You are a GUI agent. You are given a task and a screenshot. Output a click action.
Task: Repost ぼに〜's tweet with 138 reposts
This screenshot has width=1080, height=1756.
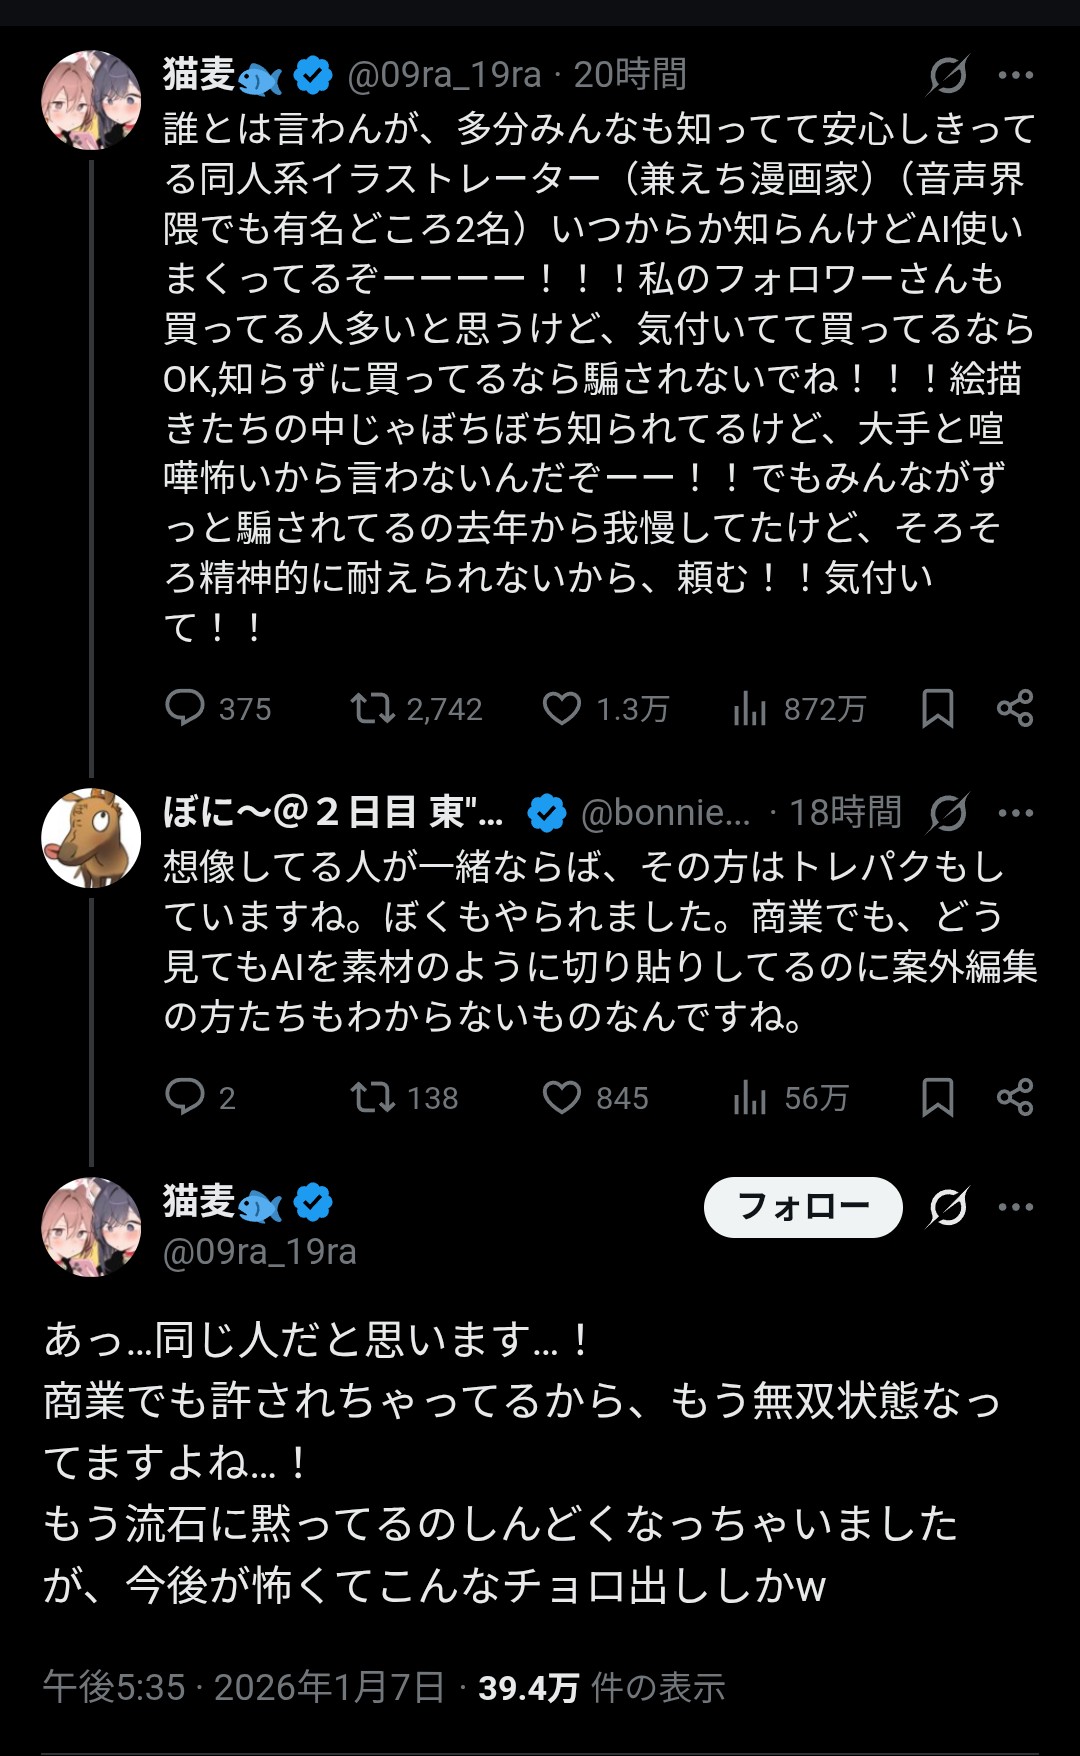coord(372,1097)
